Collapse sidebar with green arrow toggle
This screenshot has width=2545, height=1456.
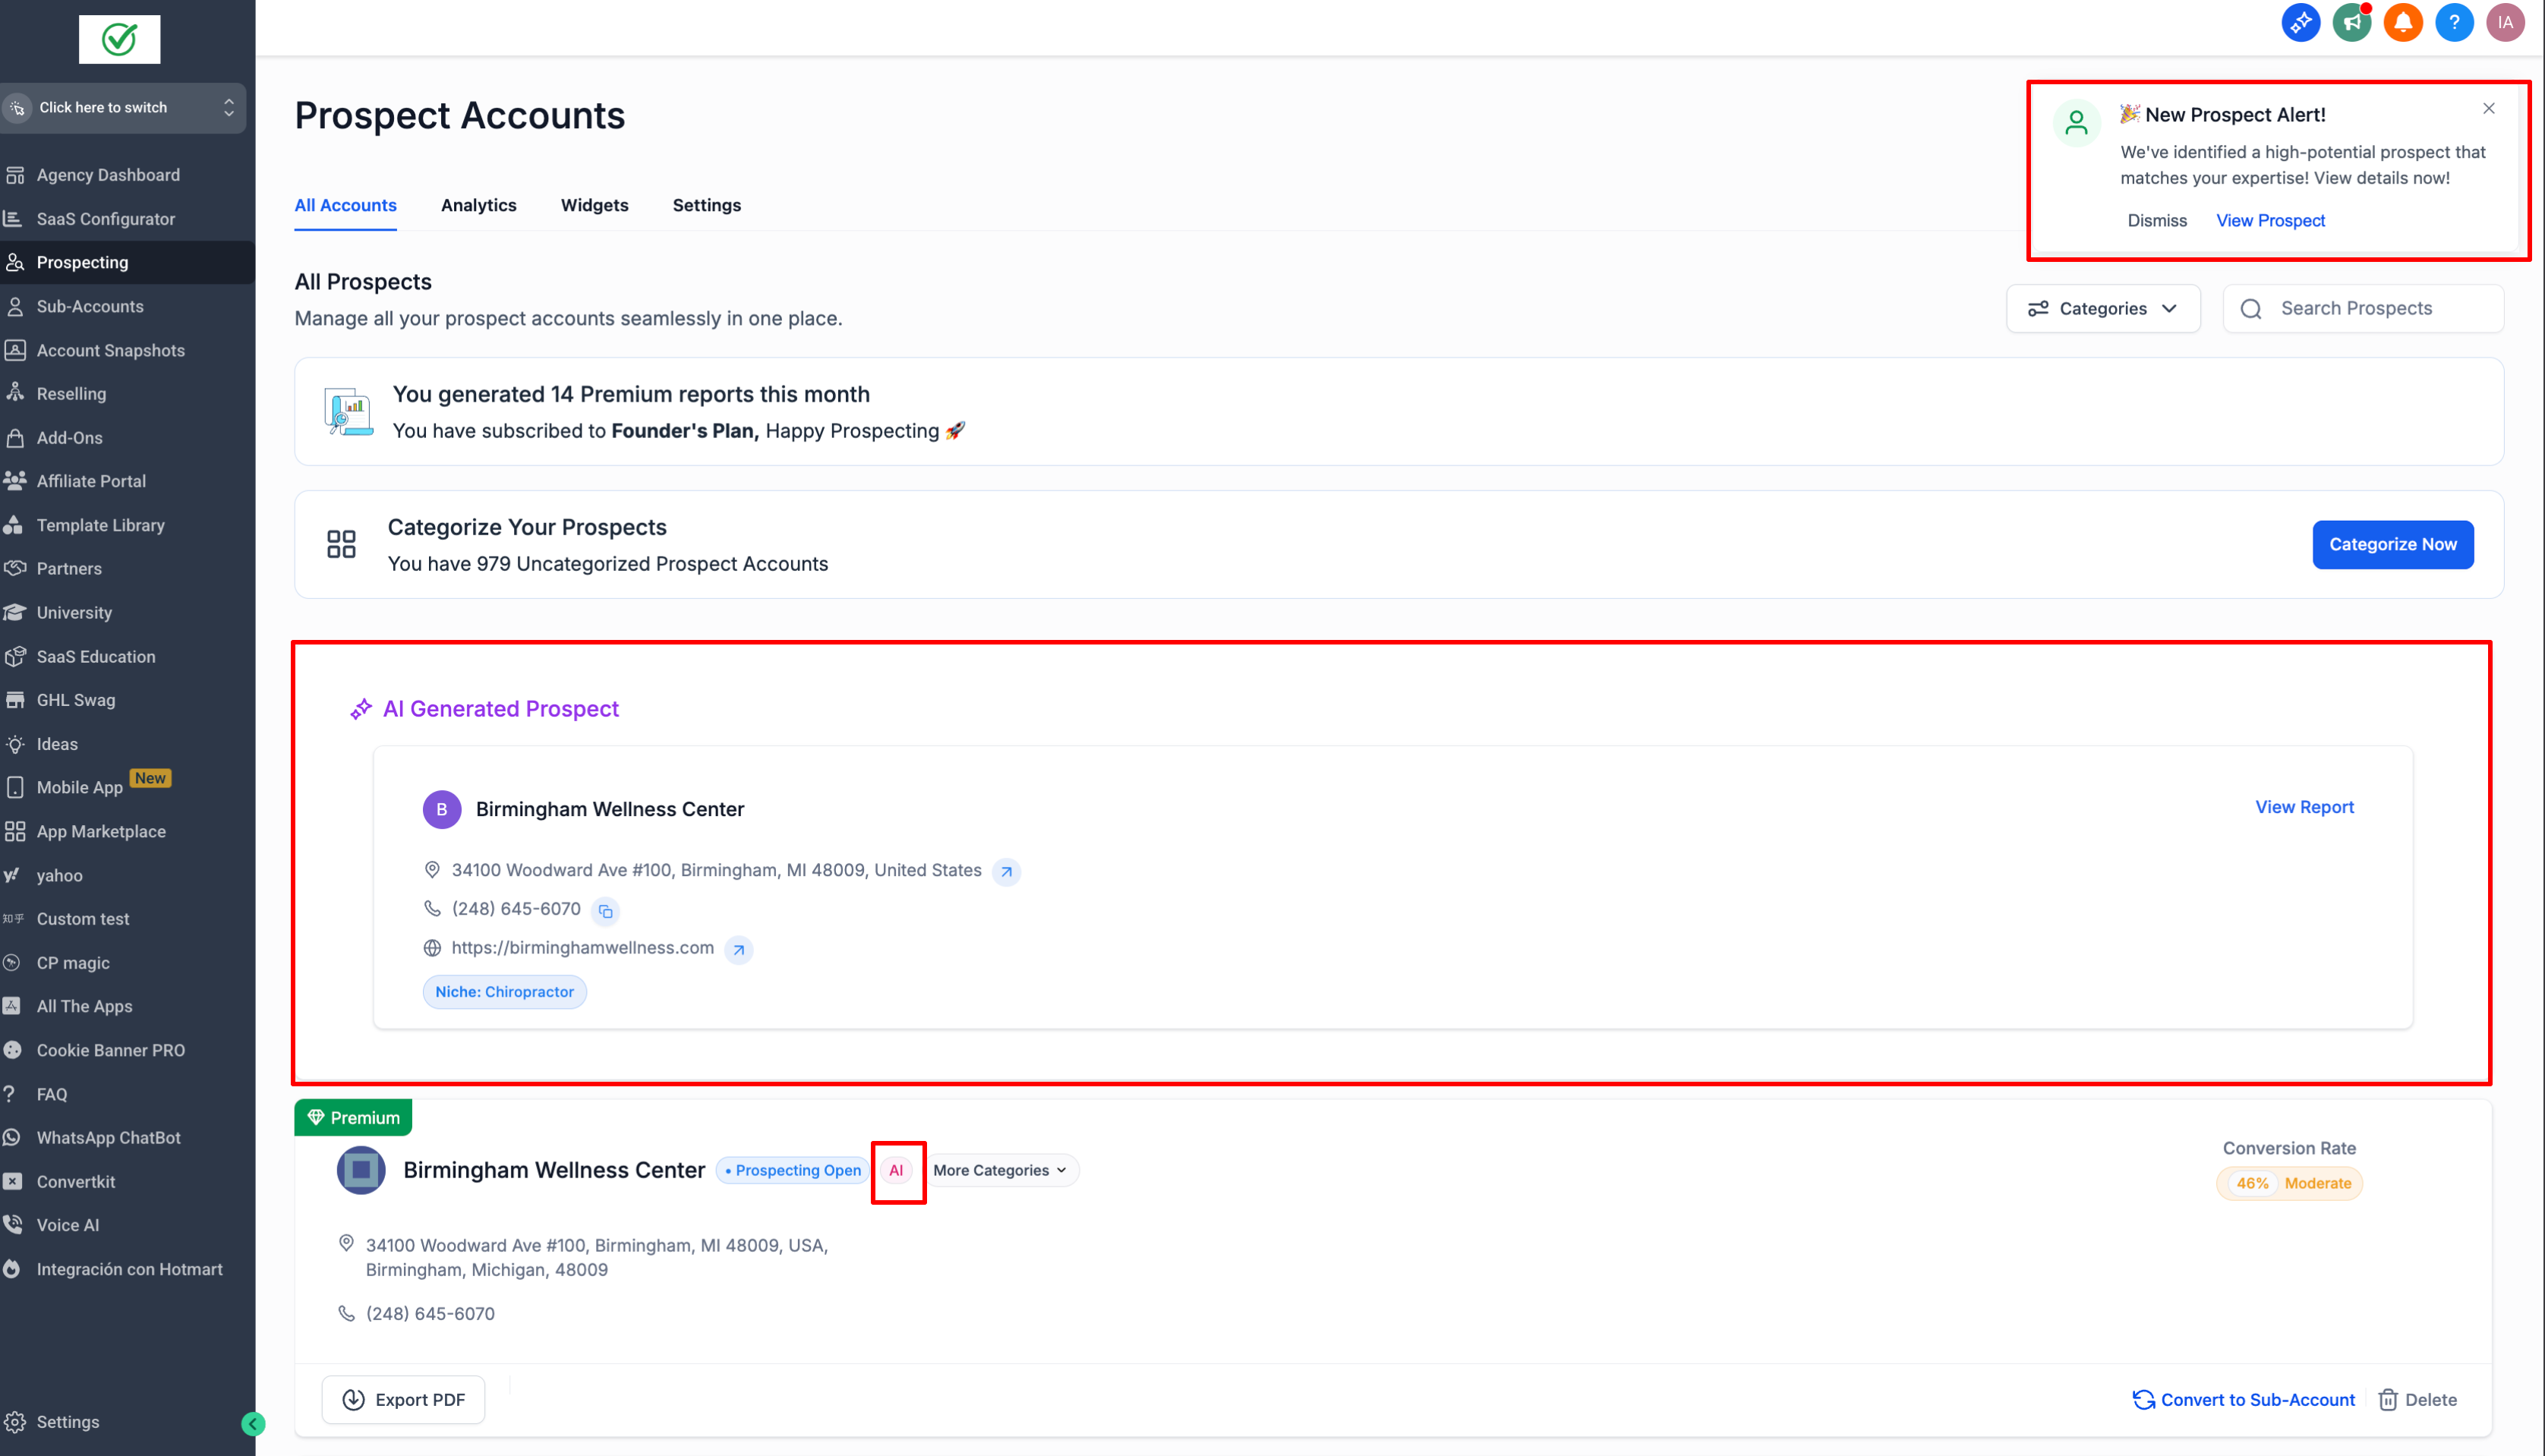[253, 1423]
